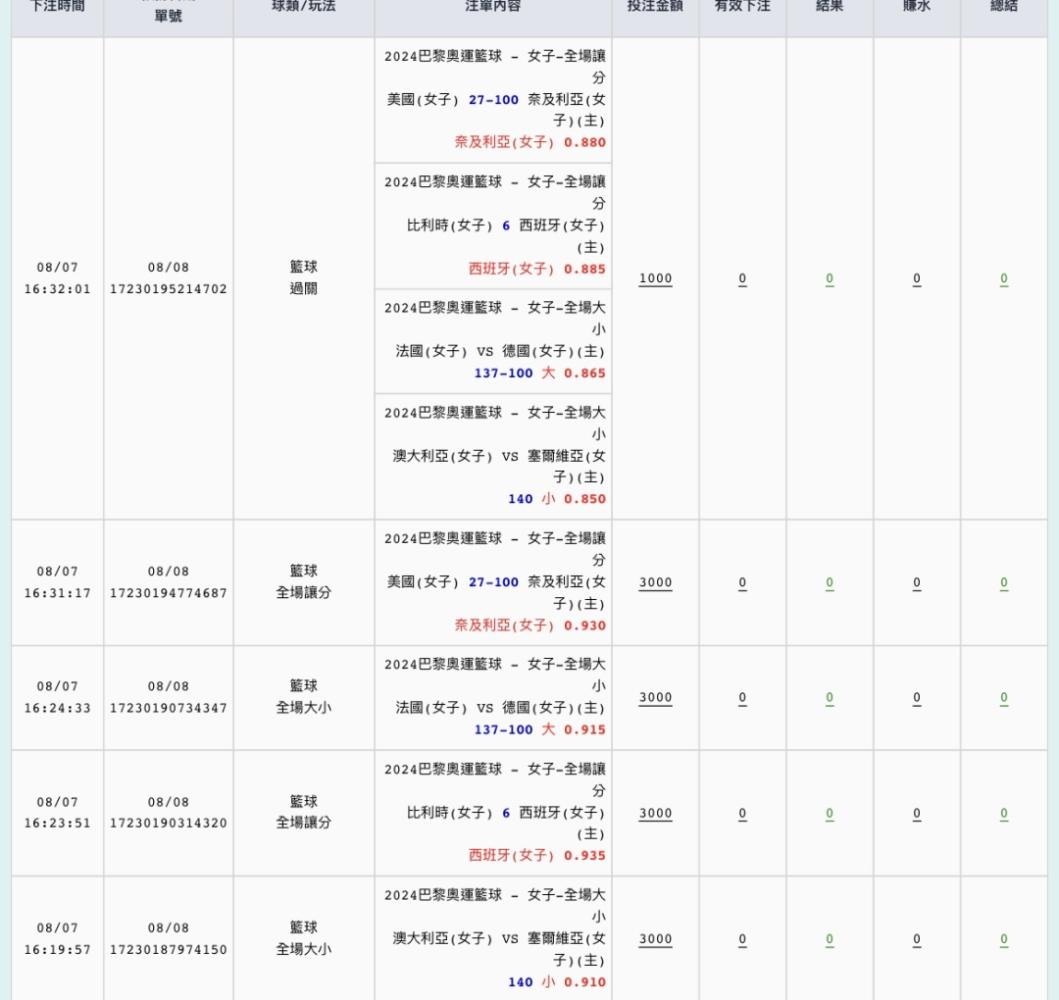Open 有效下注 value 0 in the parlay row
Image resolution: width=1059 pixels, height=1000 pixels.
[742, 278]
